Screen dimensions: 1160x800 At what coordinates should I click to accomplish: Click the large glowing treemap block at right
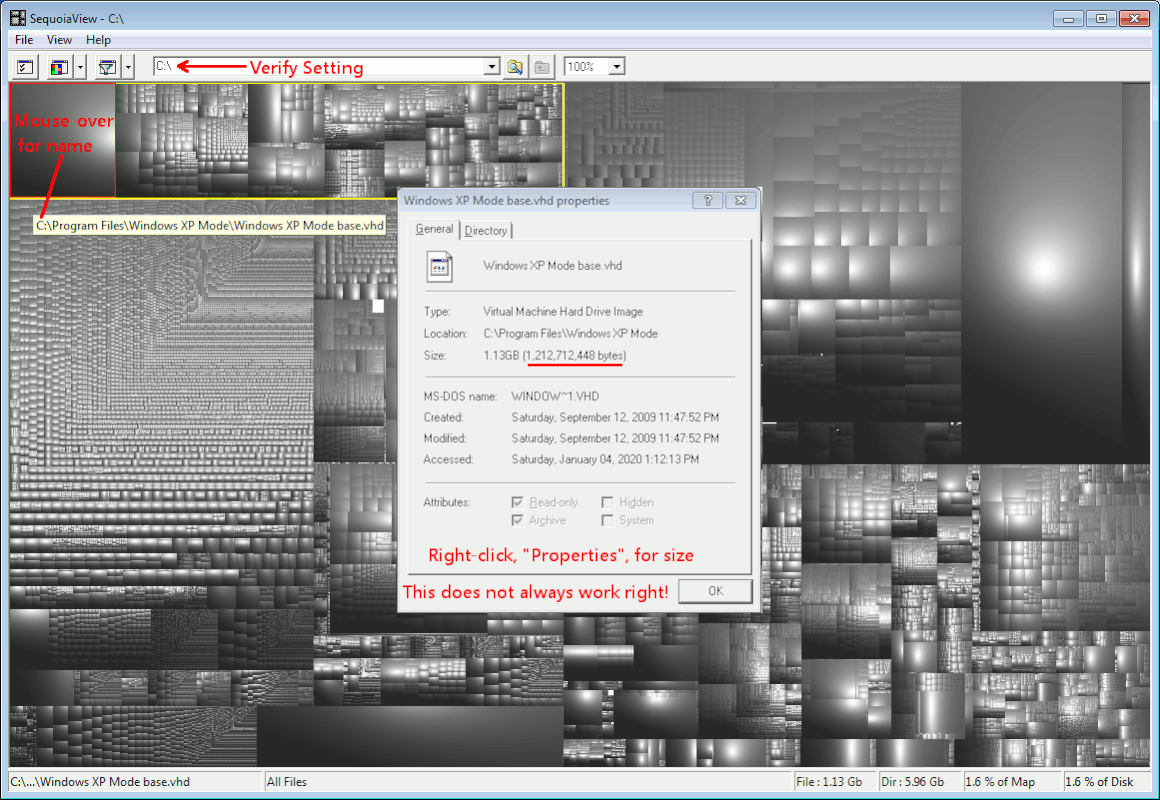click(x=1043, y=271)
